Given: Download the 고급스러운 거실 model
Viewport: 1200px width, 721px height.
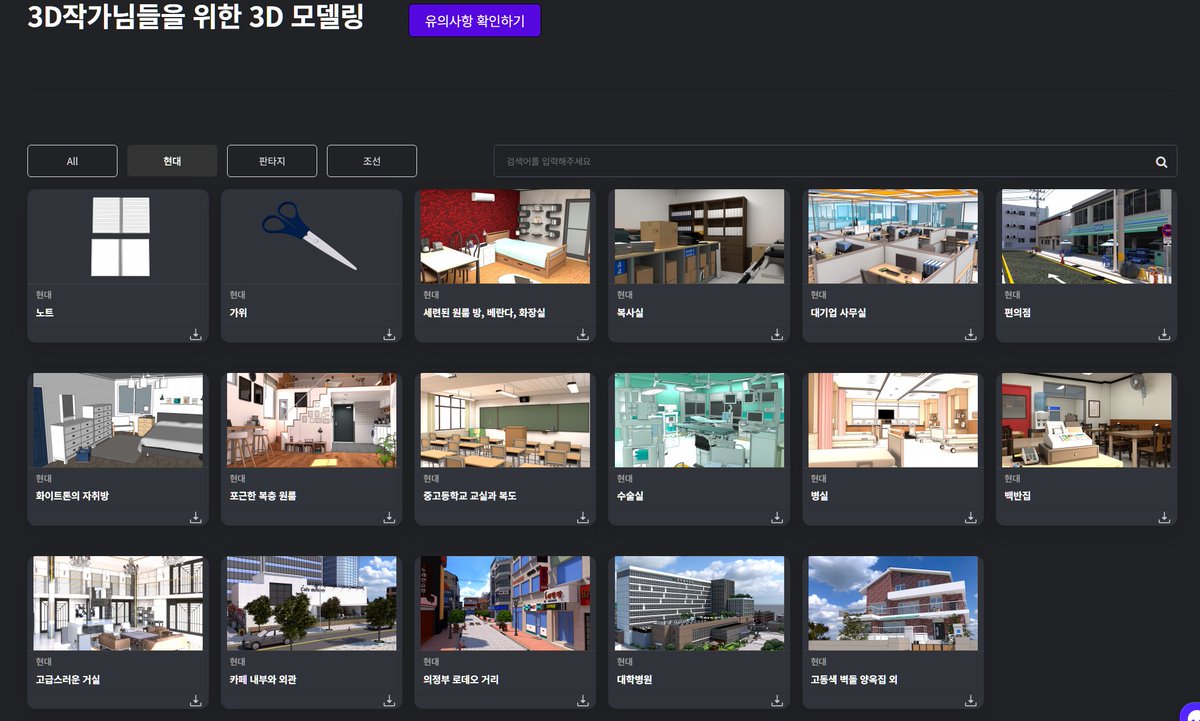Looking at the screenshot, I should (196, 701).
